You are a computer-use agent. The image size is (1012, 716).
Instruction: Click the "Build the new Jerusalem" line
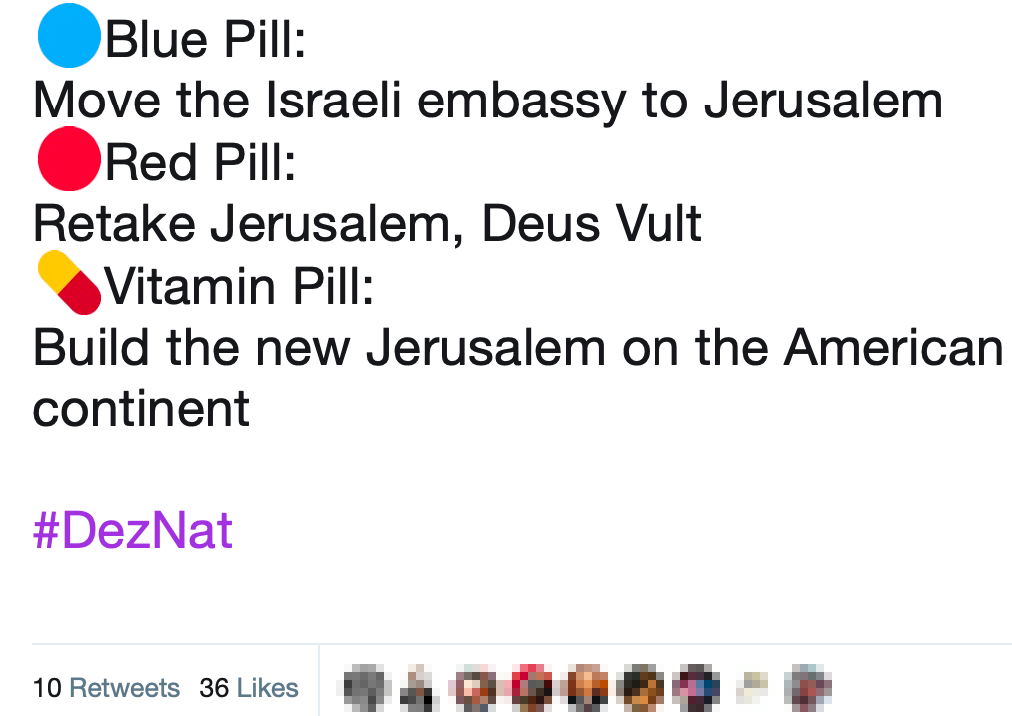518,378
